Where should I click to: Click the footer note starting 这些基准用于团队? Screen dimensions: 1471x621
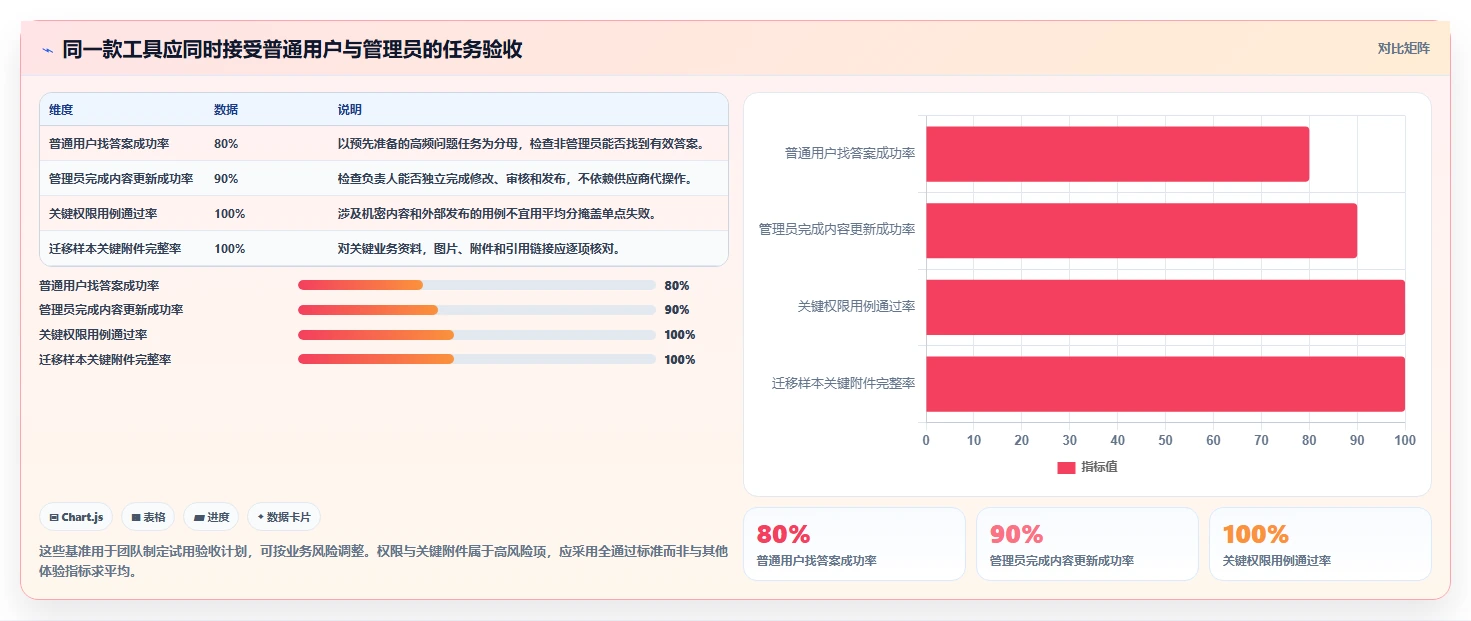tap(383, 561)
